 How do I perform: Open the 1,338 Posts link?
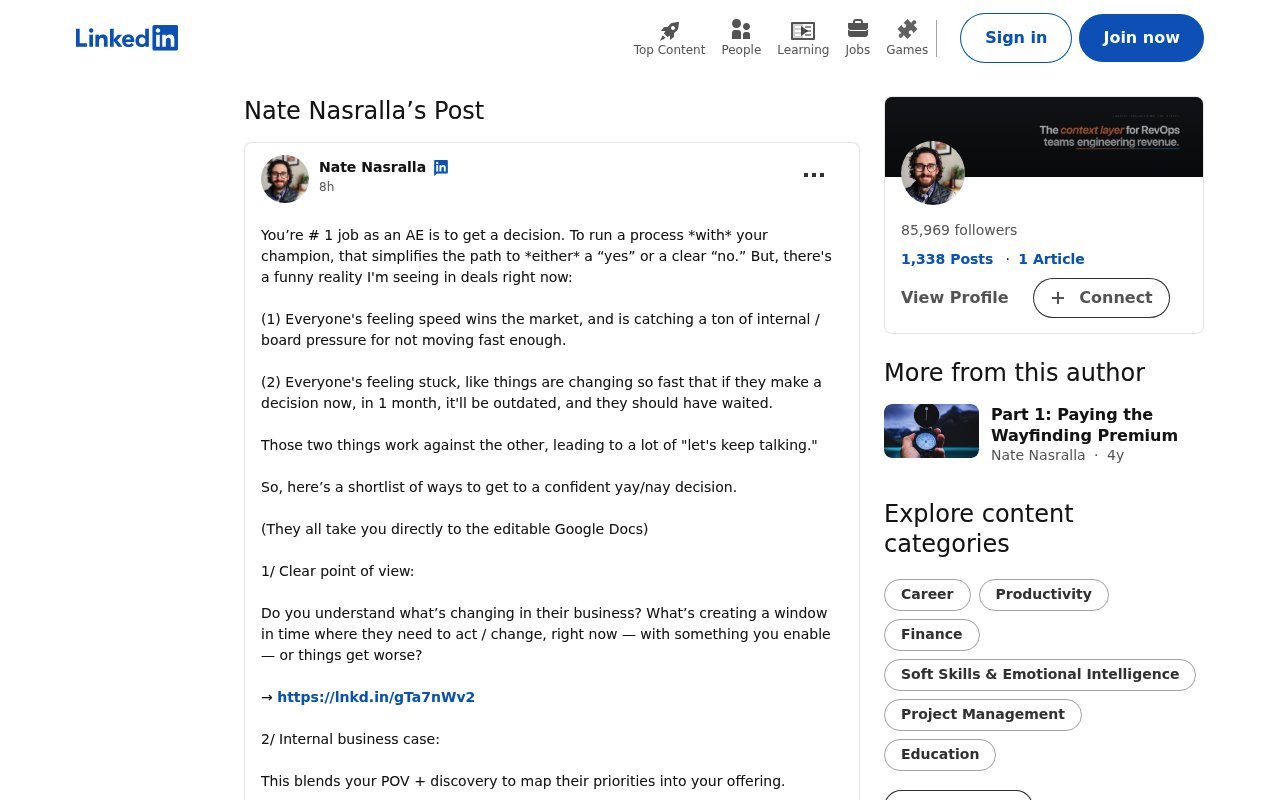coord(947,259)
